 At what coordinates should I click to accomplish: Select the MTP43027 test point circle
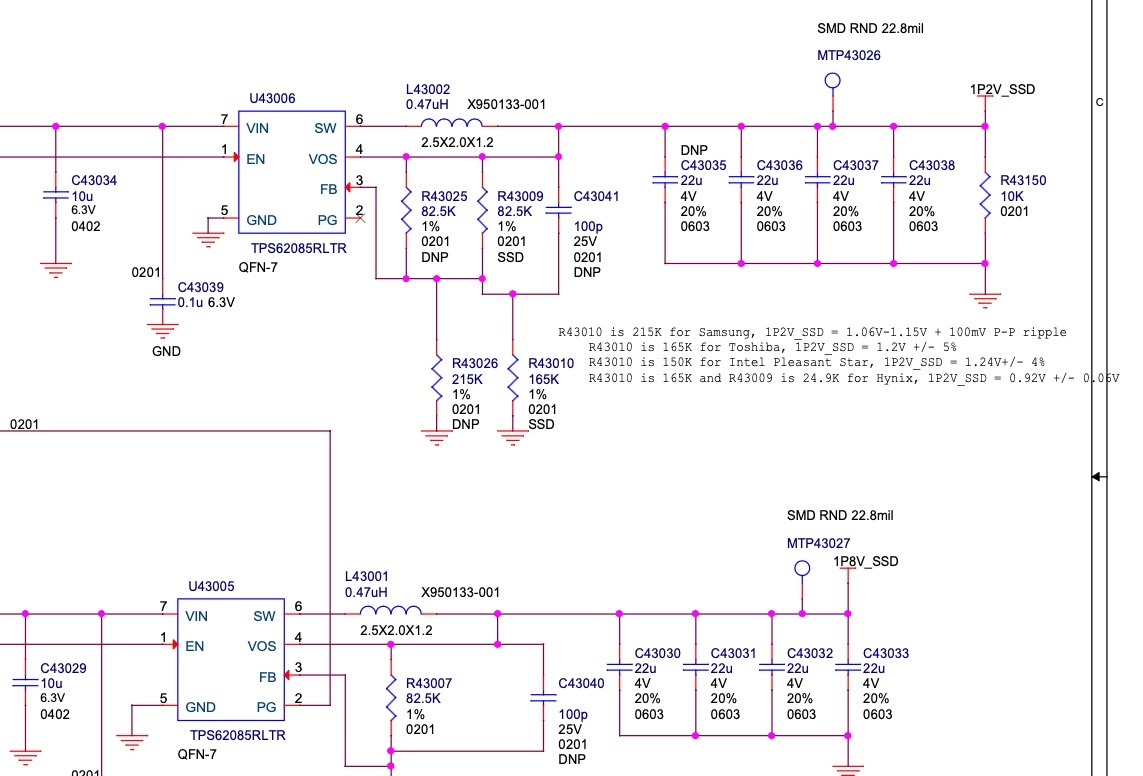802,568
